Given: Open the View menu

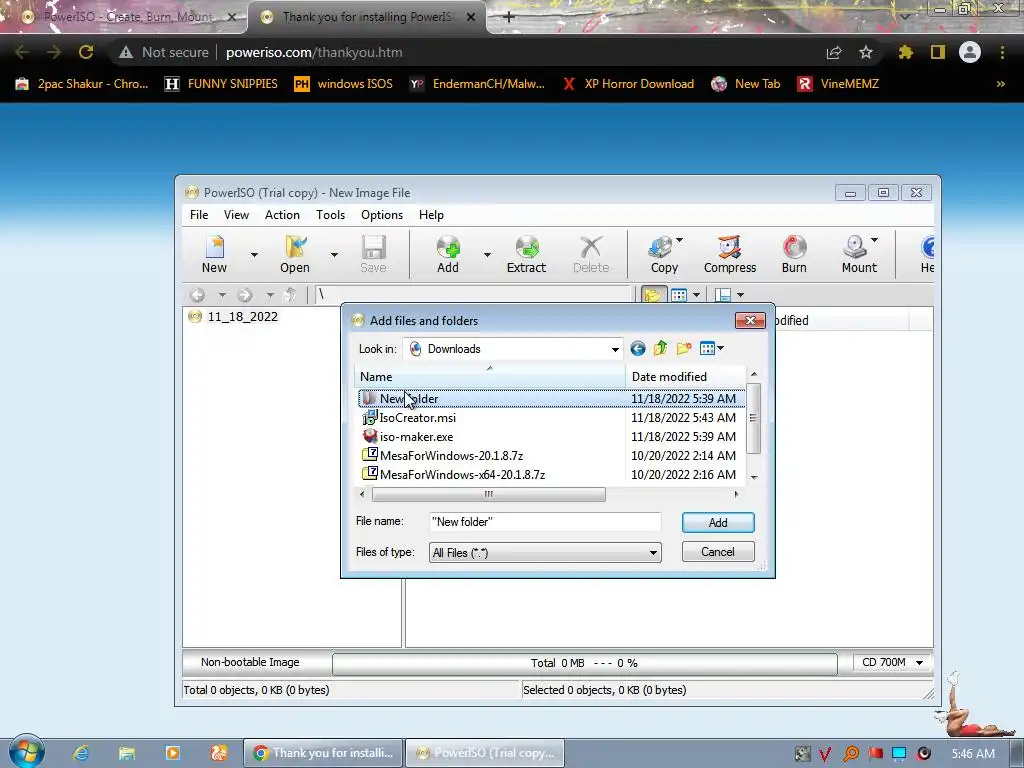Looking at the screenshot, I should coord(236,215).
